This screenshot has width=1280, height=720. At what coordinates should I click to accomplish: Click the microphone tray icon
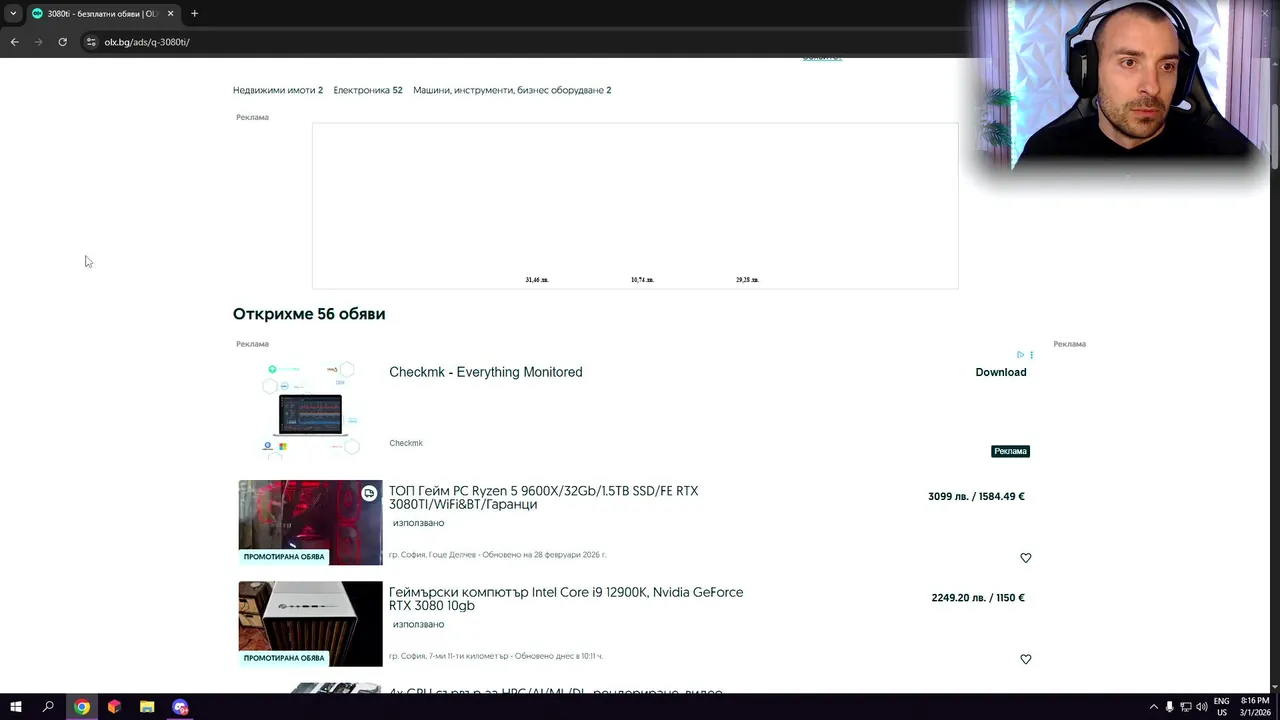1169,707
